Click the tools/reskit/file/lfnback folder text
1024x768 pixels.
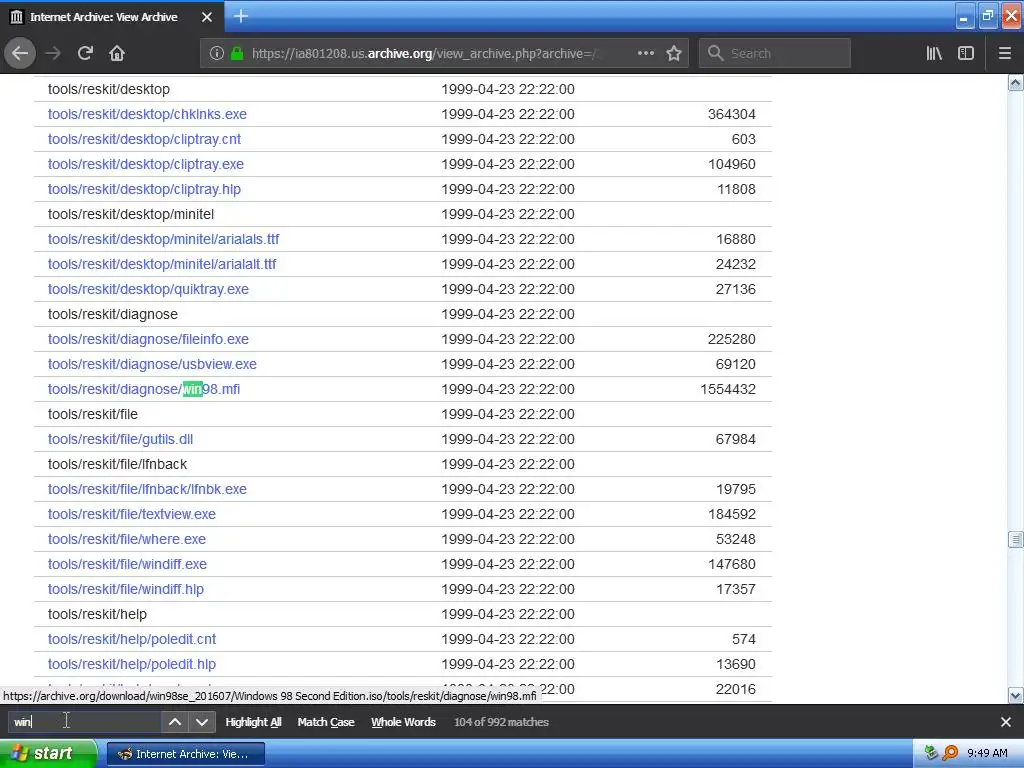(118, 464)
